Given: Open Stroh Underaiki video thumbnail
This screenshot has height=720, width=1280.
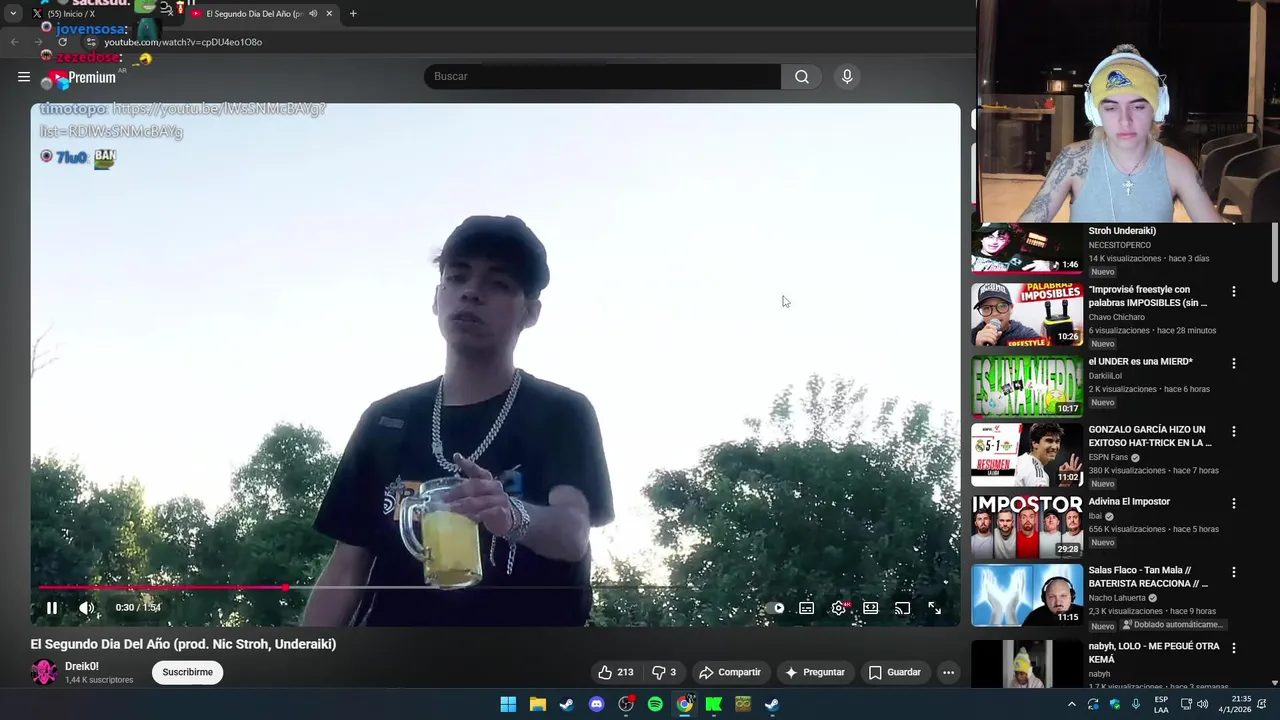Looking at the screenshot, I should tap(1027, 248).
